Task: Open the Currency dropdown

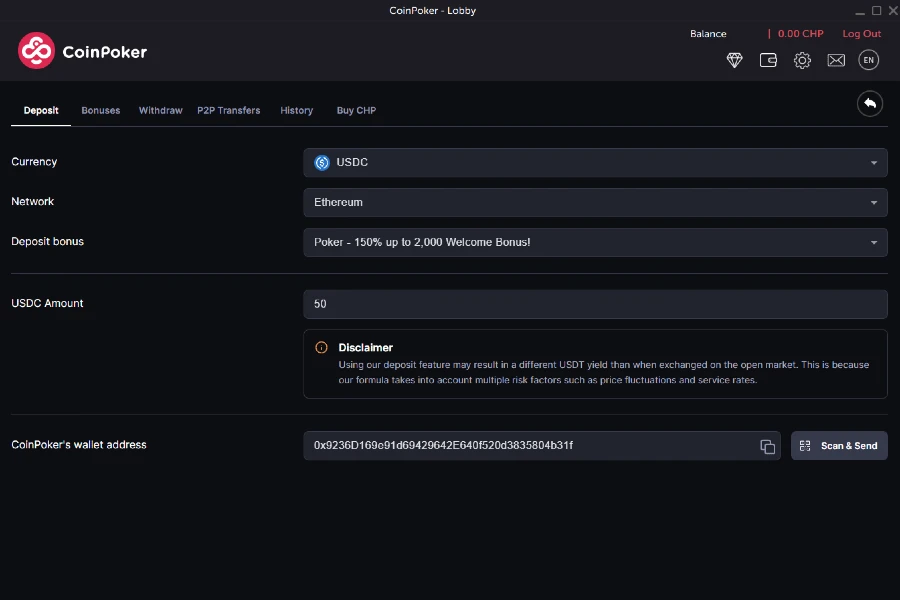Action: [x=595, y=162]
